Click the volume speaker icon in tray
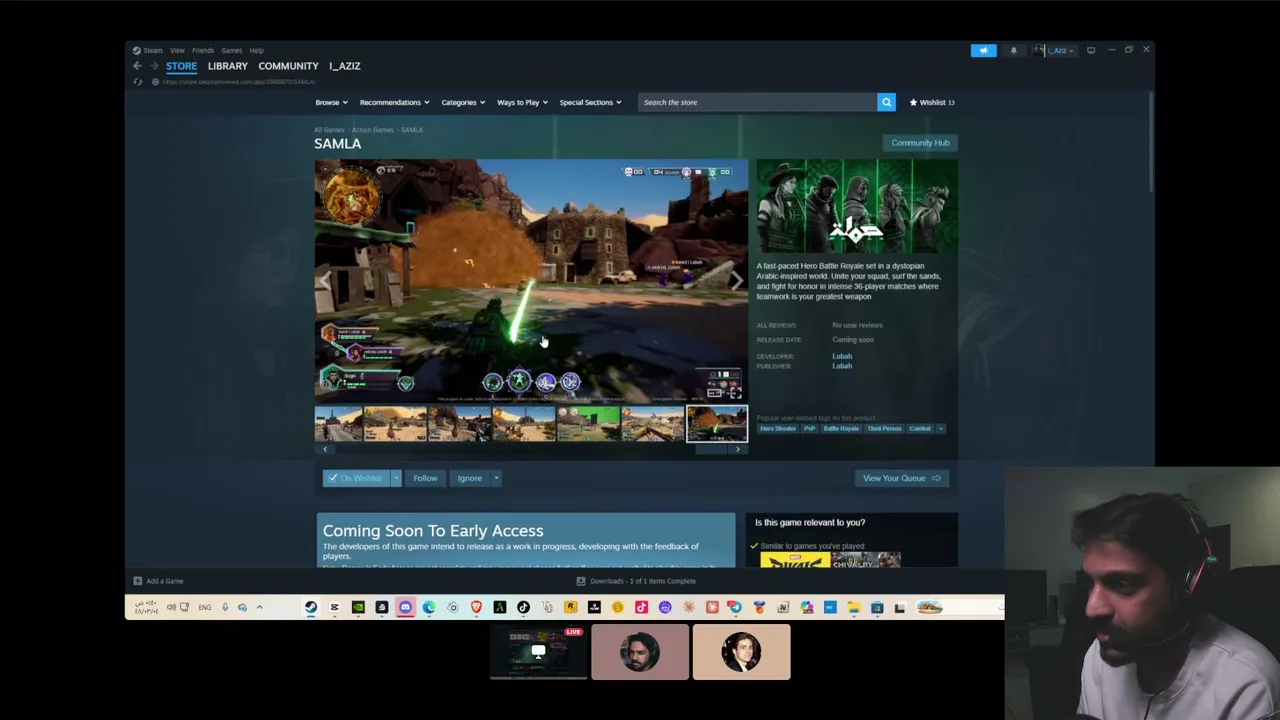The width and height of the screenshot is (1280, 720). tap(171, 607)
